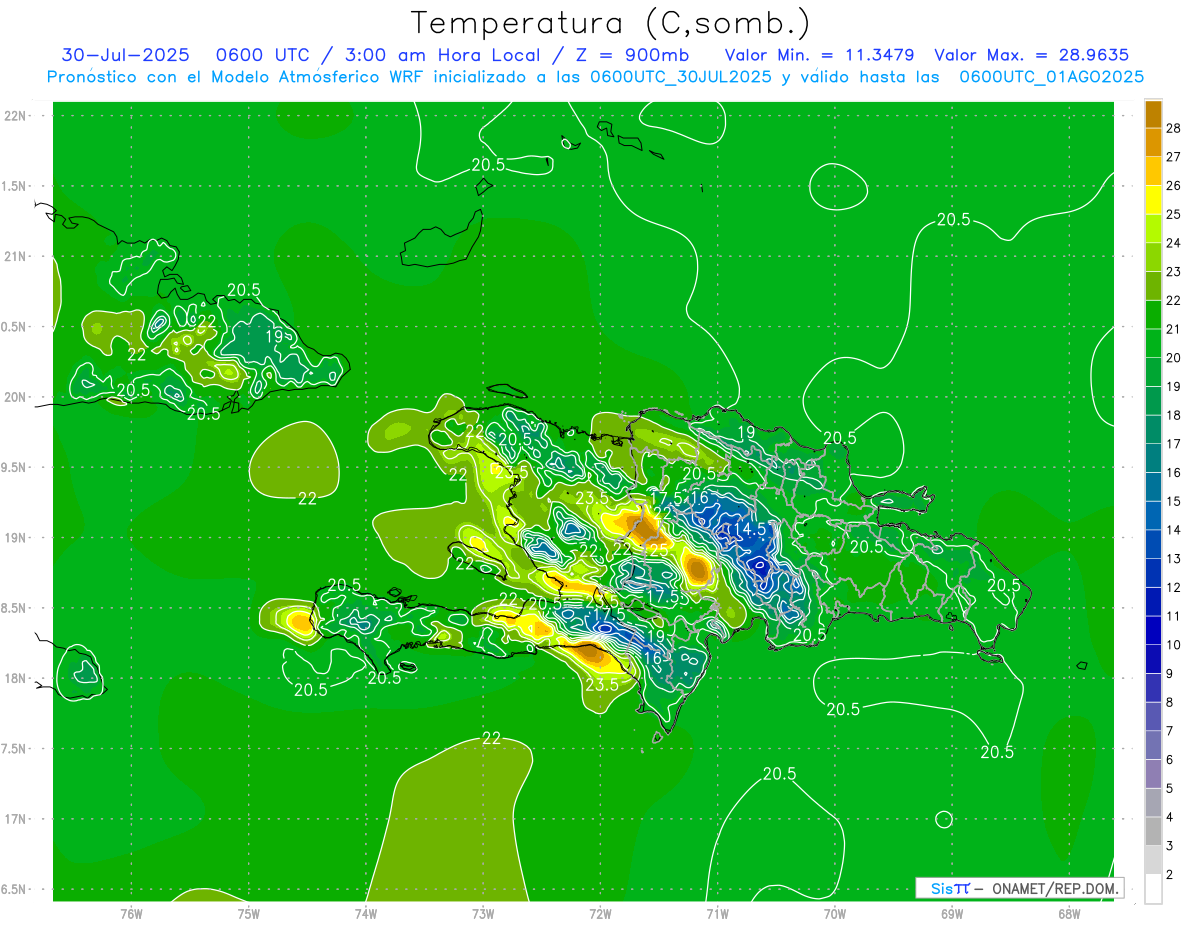Click the "74W" longitude axis label

pyautogui.click(x=366, y=913)
